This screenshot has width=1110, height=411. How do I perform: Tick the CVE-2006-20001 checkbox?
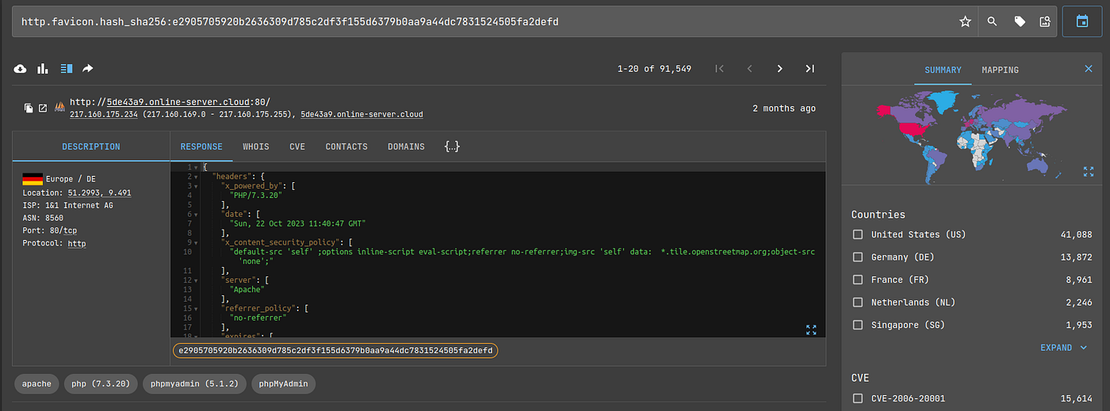858,398
